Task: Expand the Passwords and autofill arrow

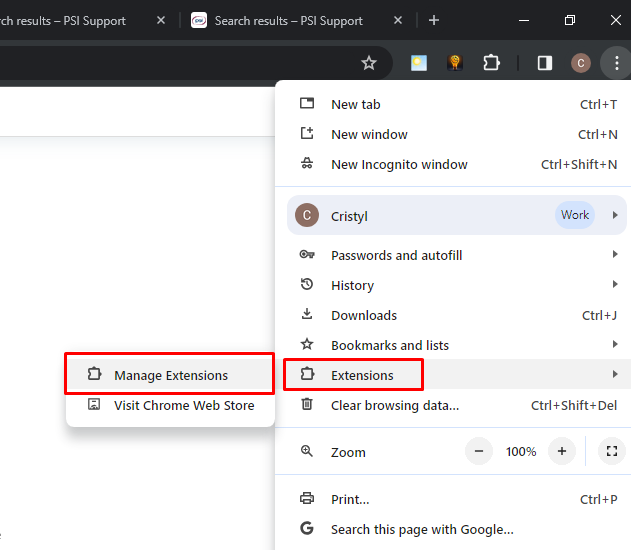Action: (615, 254)
